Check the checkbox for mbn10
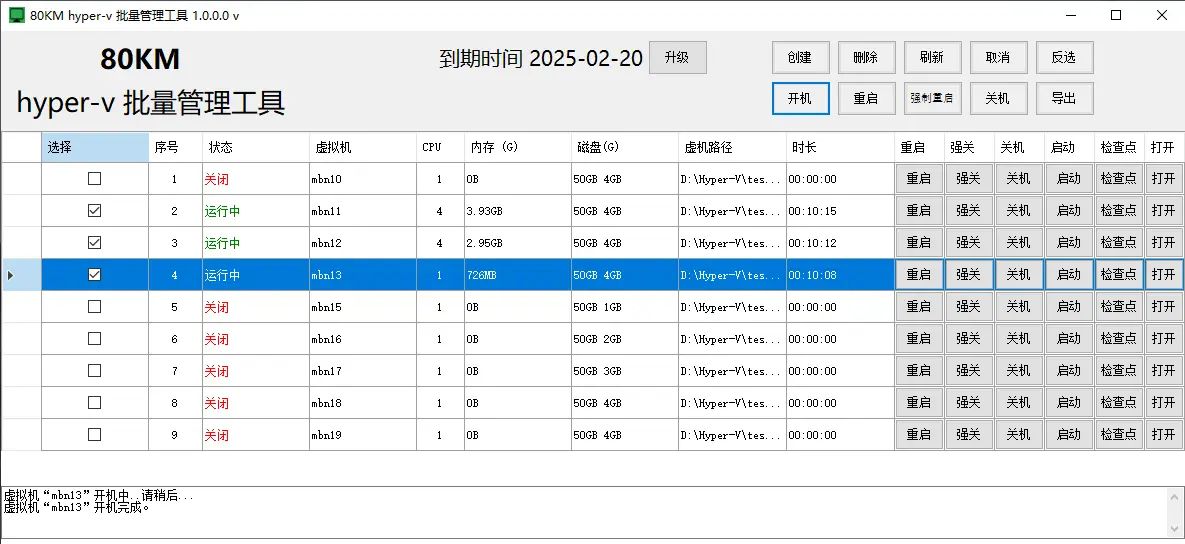The width and height of the screenshot is (1185, 544). pyautogui.click(x=95, y=179)
